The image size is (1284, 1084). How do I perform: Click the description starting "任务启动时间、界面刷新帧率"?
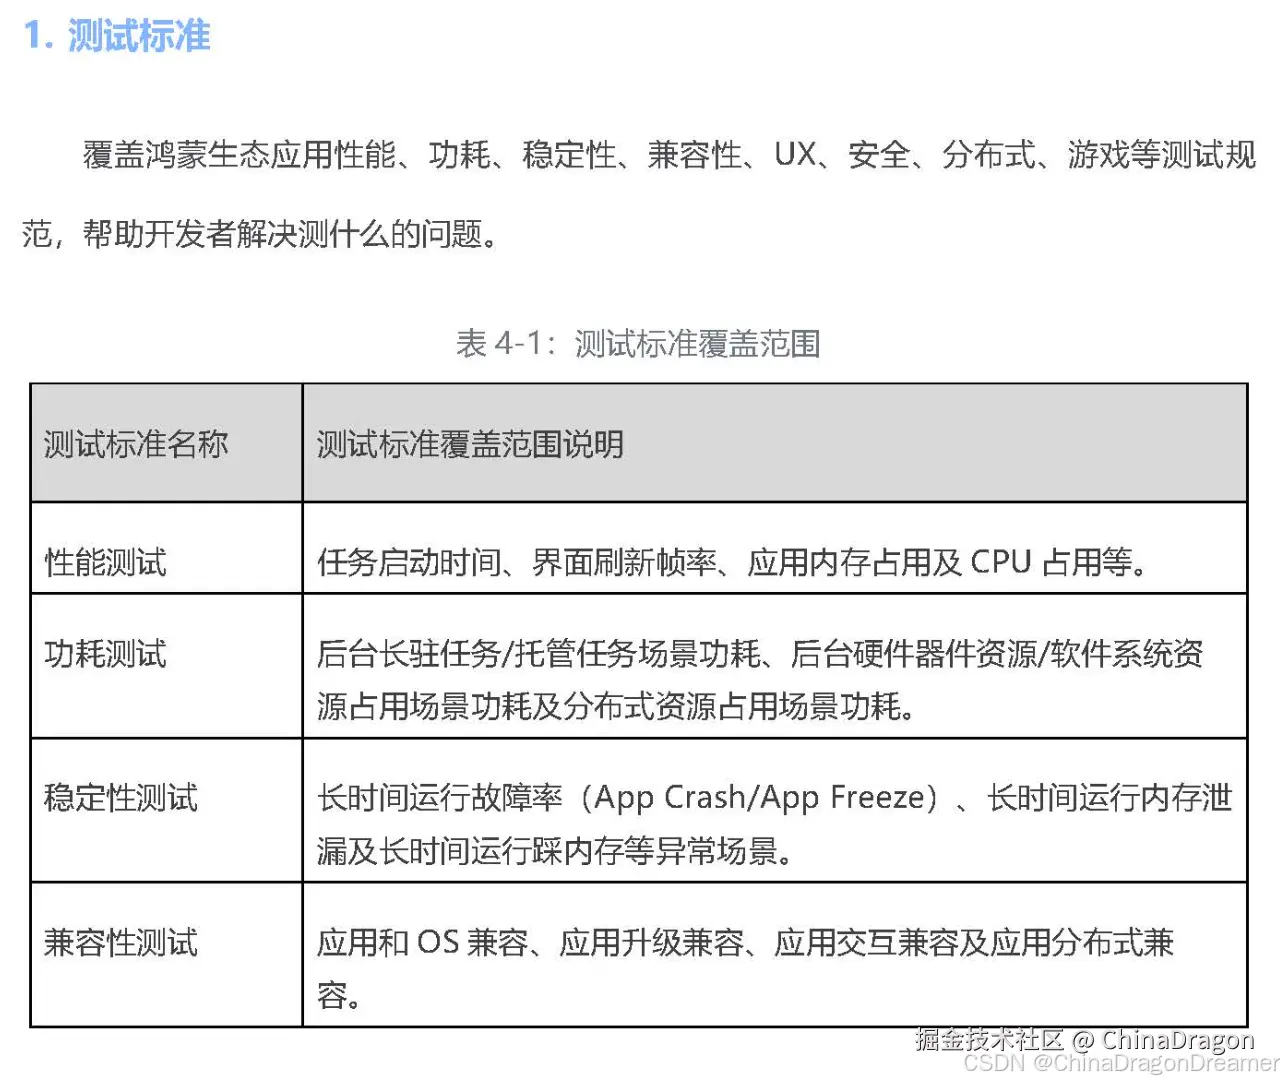pyautogui.click(x=732, y=562)
